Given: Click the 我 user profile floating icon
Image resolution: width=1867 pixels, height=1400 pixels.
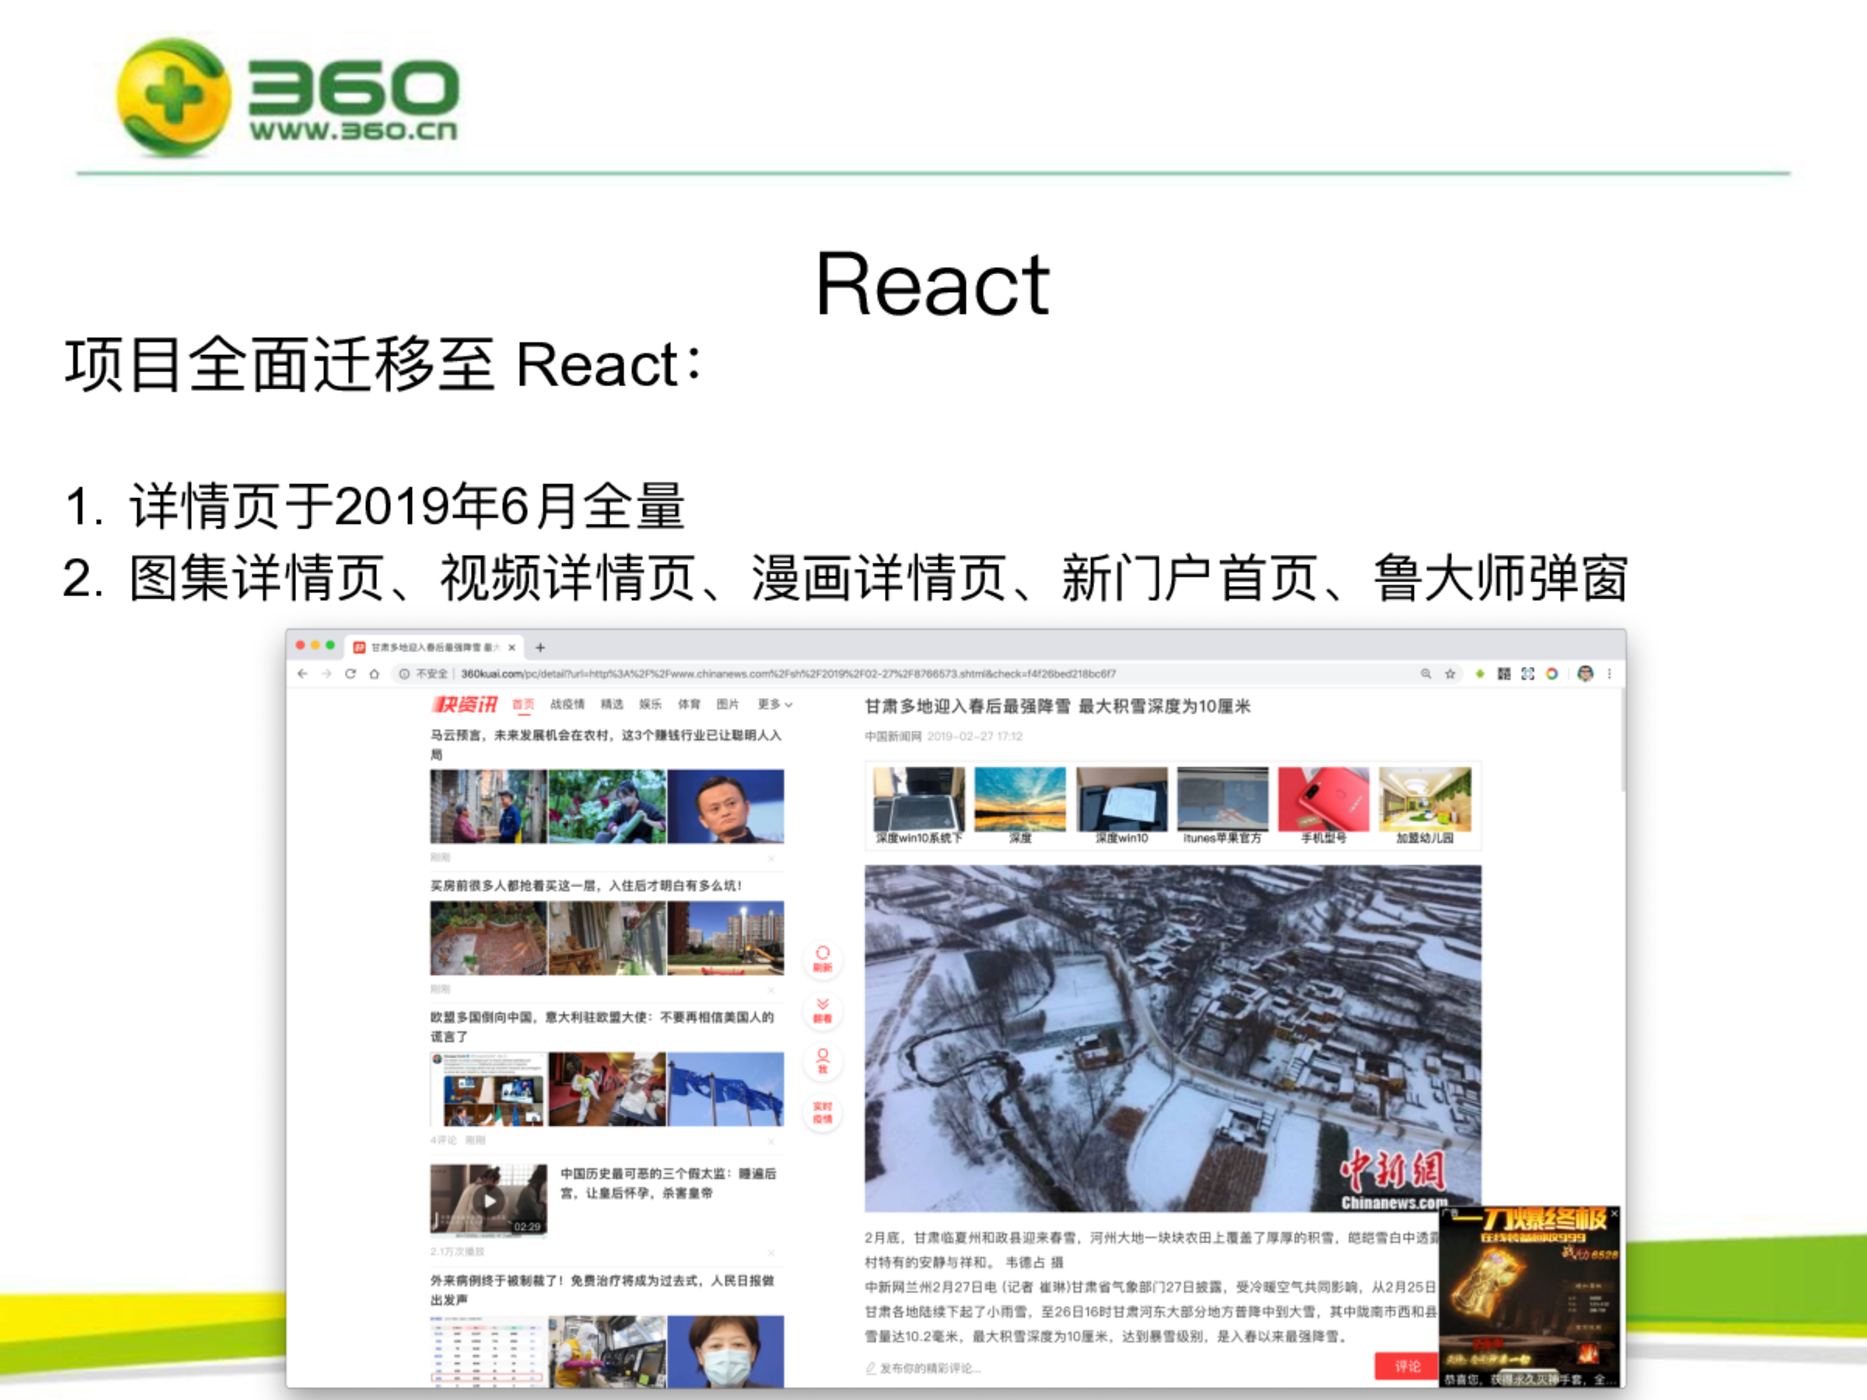Looking at the screenshot, I should 822,1061.
